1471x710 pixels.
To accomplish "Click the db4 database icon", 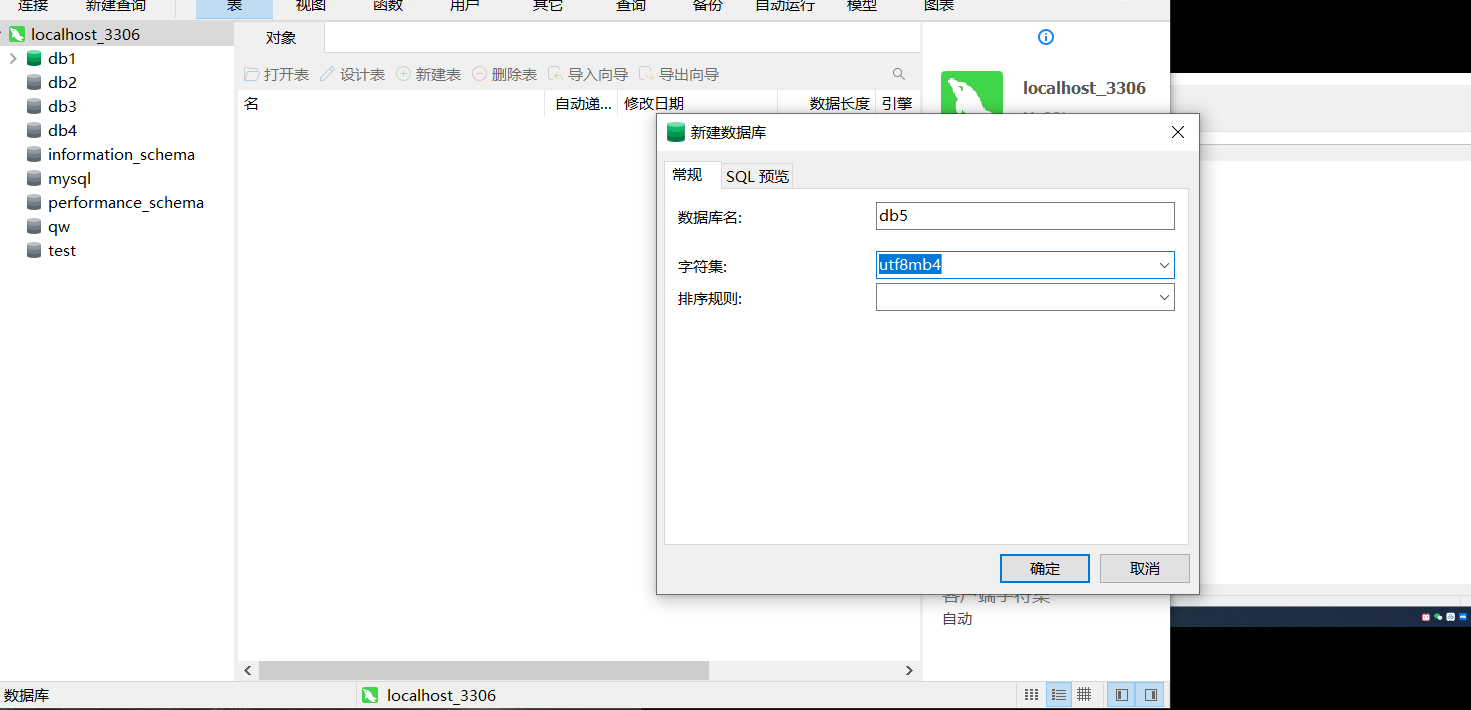I will pos(35,130).
